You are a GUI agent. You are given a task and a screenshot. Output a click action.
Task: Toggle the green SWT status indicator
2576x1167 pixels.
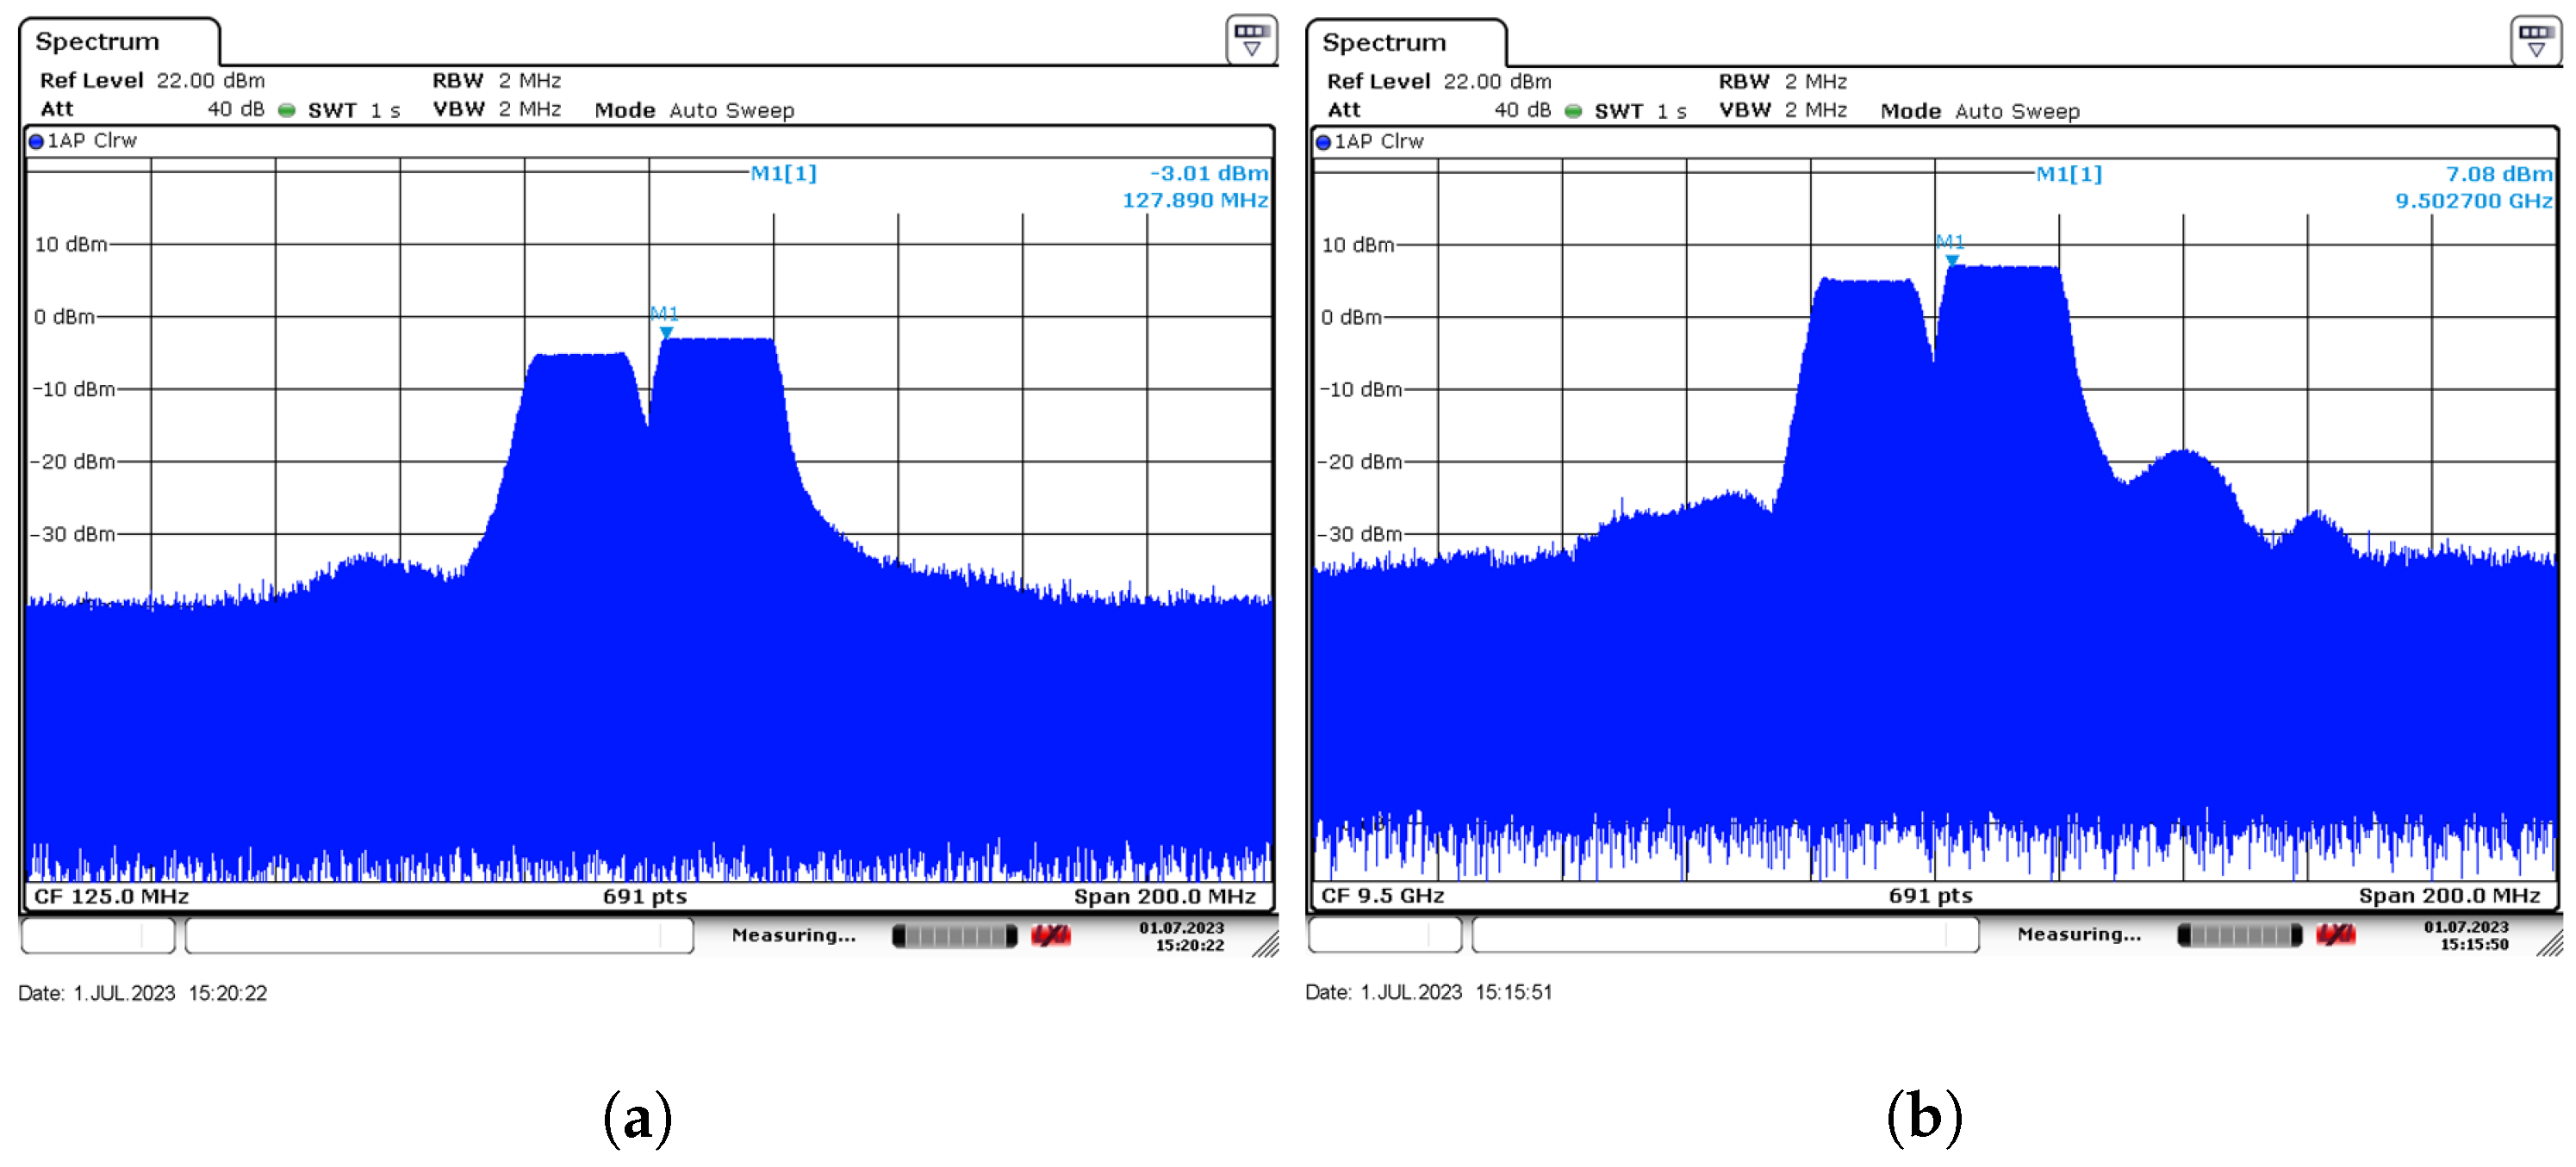click(x=286, y=110)
